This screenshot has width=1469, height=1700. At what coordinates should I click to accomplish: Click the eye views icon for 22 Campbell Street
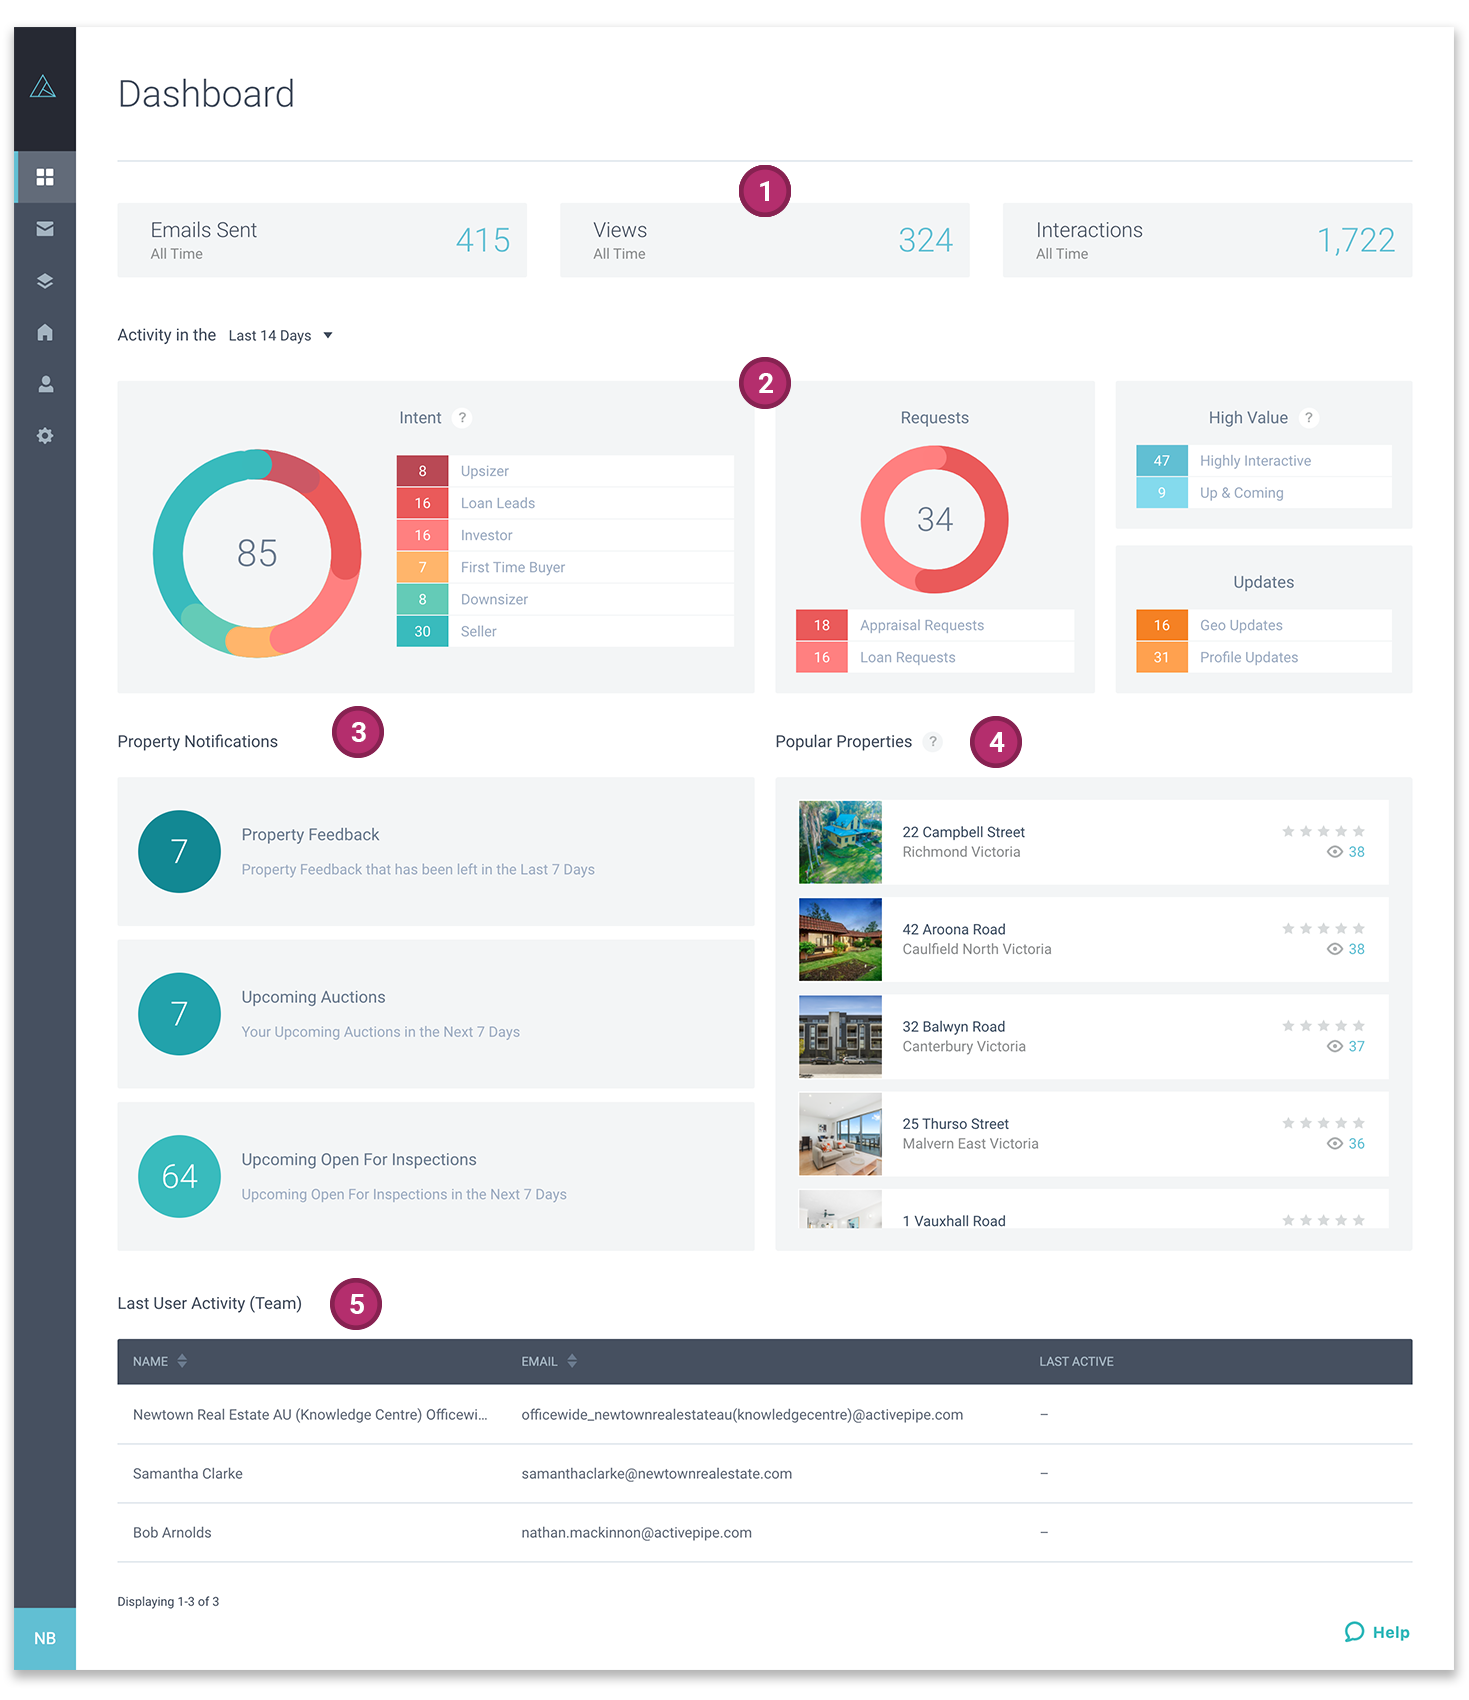point(1334,852)
